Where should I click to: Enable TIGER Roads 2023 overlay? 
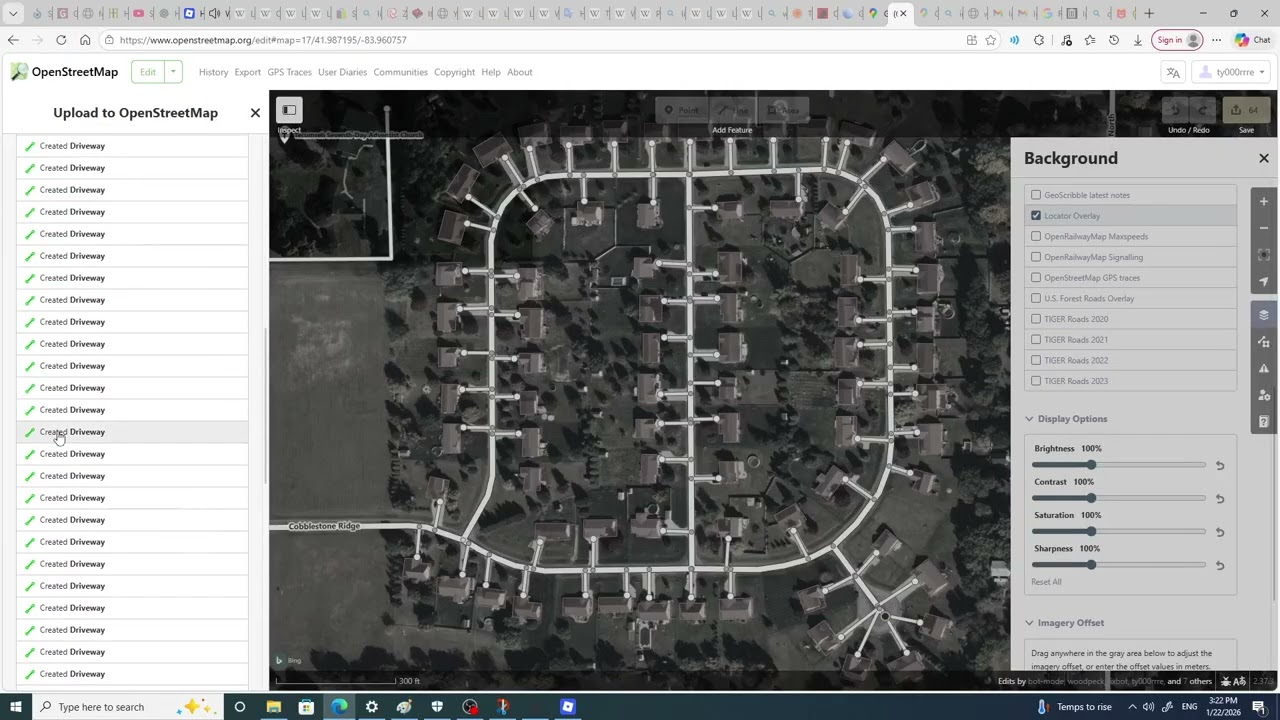coord(1036,381)
